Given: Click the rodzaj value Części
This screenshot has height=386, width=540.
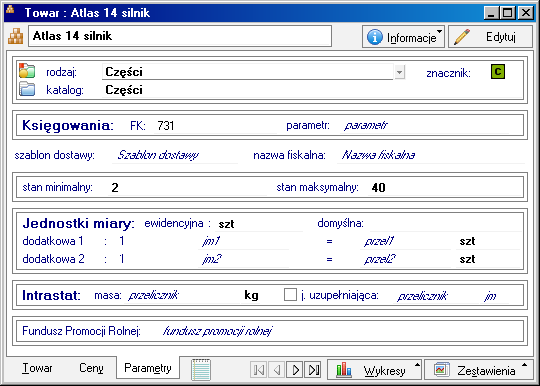Looking at the screenshot, I should tap(247, 72).
